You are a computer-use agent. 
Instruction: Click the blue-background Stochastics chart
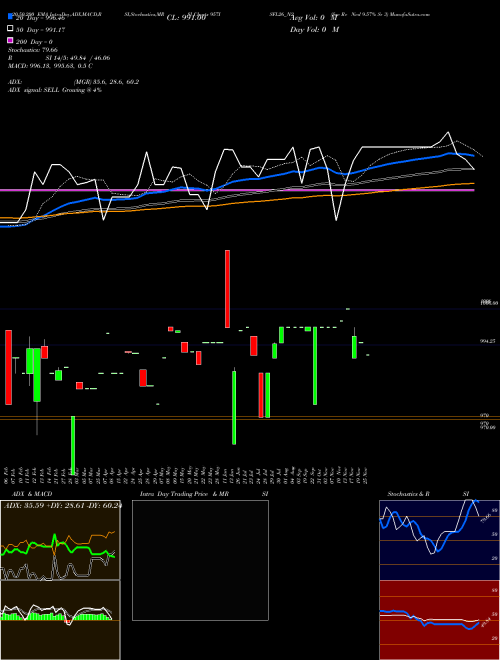[439, 540]
